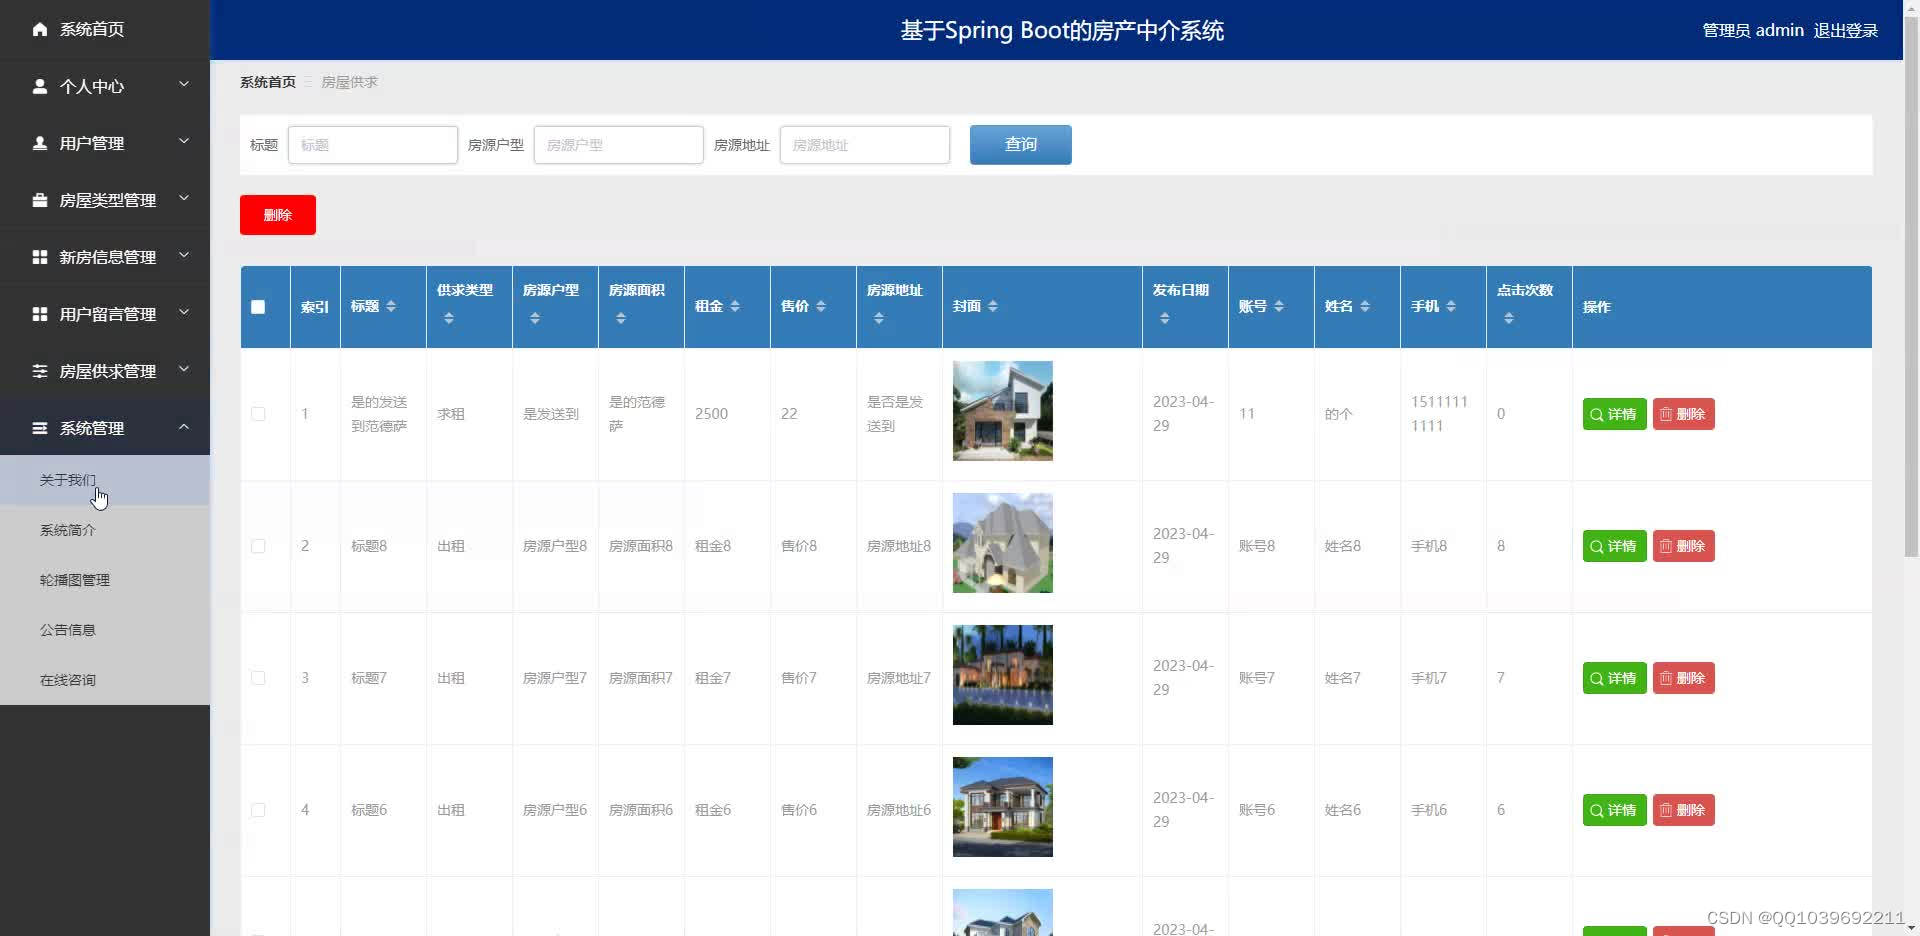The image size is (1920, 936).
Task: Delete row 标题6 with 删除 button
Action: [x=1683, y=810]
